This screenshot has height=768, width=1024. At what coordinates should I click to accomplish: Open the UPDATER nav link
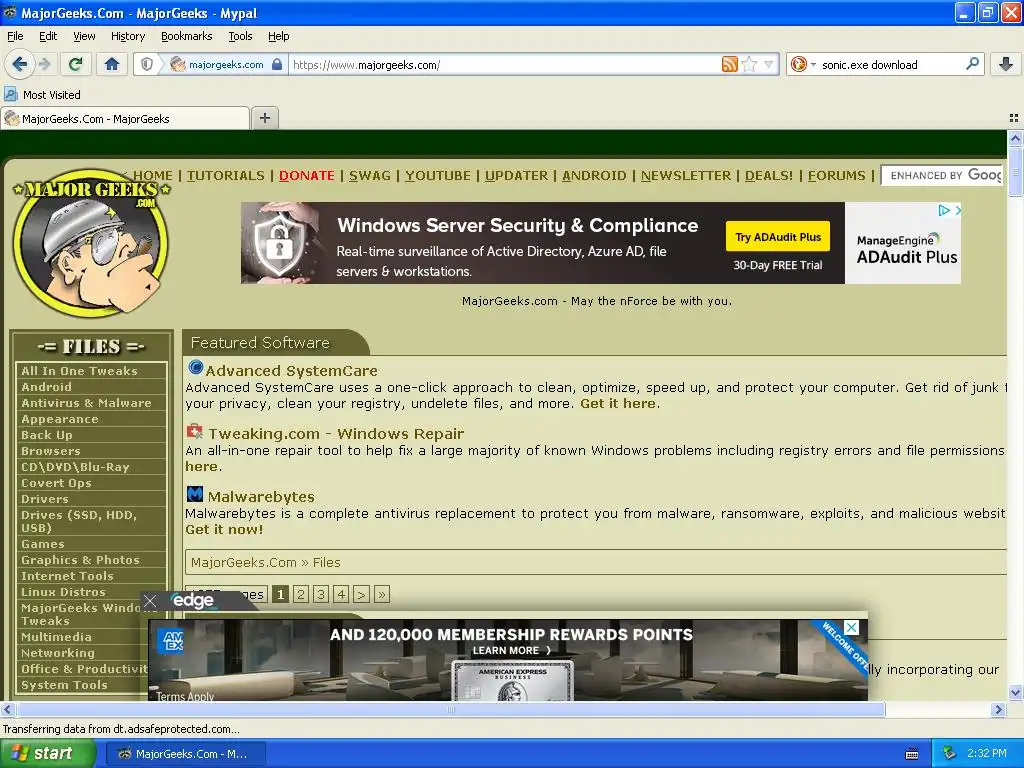[516, 175]
